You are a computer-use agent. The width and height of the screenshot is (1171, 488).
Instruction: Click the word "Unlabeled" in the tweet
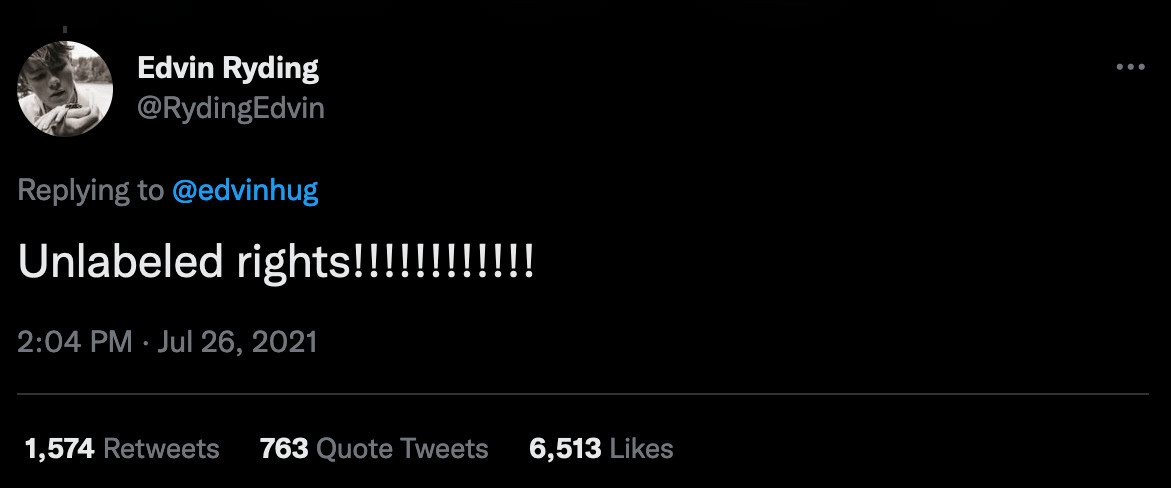111,261
